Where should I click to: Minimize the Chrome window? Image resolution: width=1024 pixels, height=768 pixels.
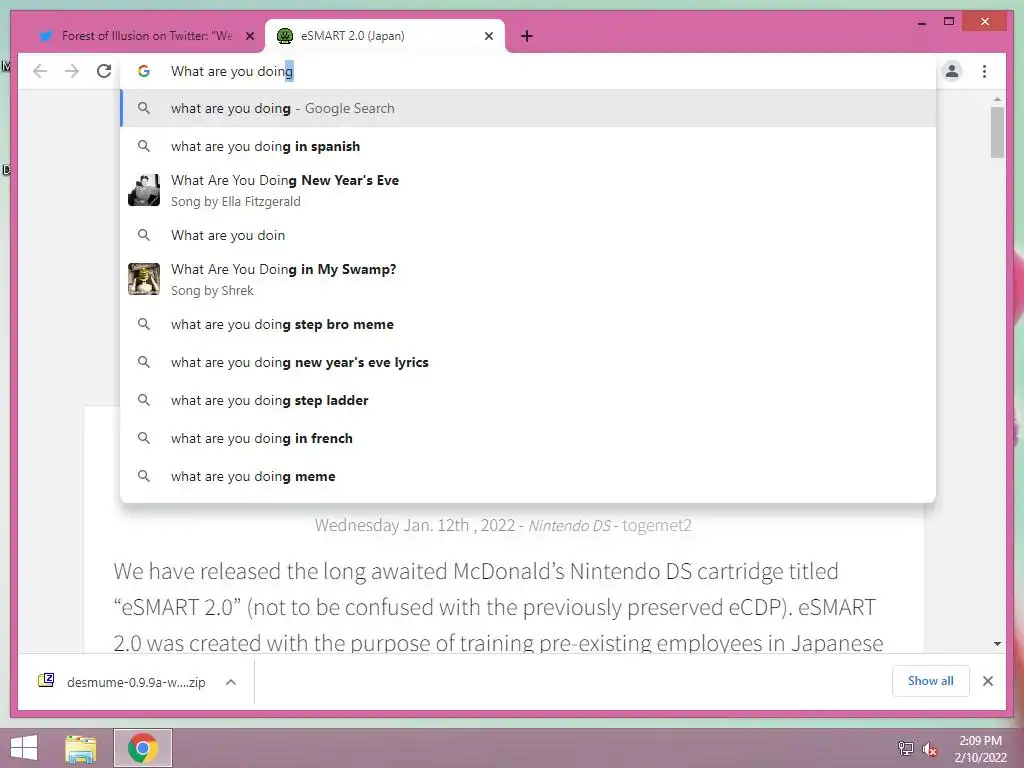[x=921, y=22]
